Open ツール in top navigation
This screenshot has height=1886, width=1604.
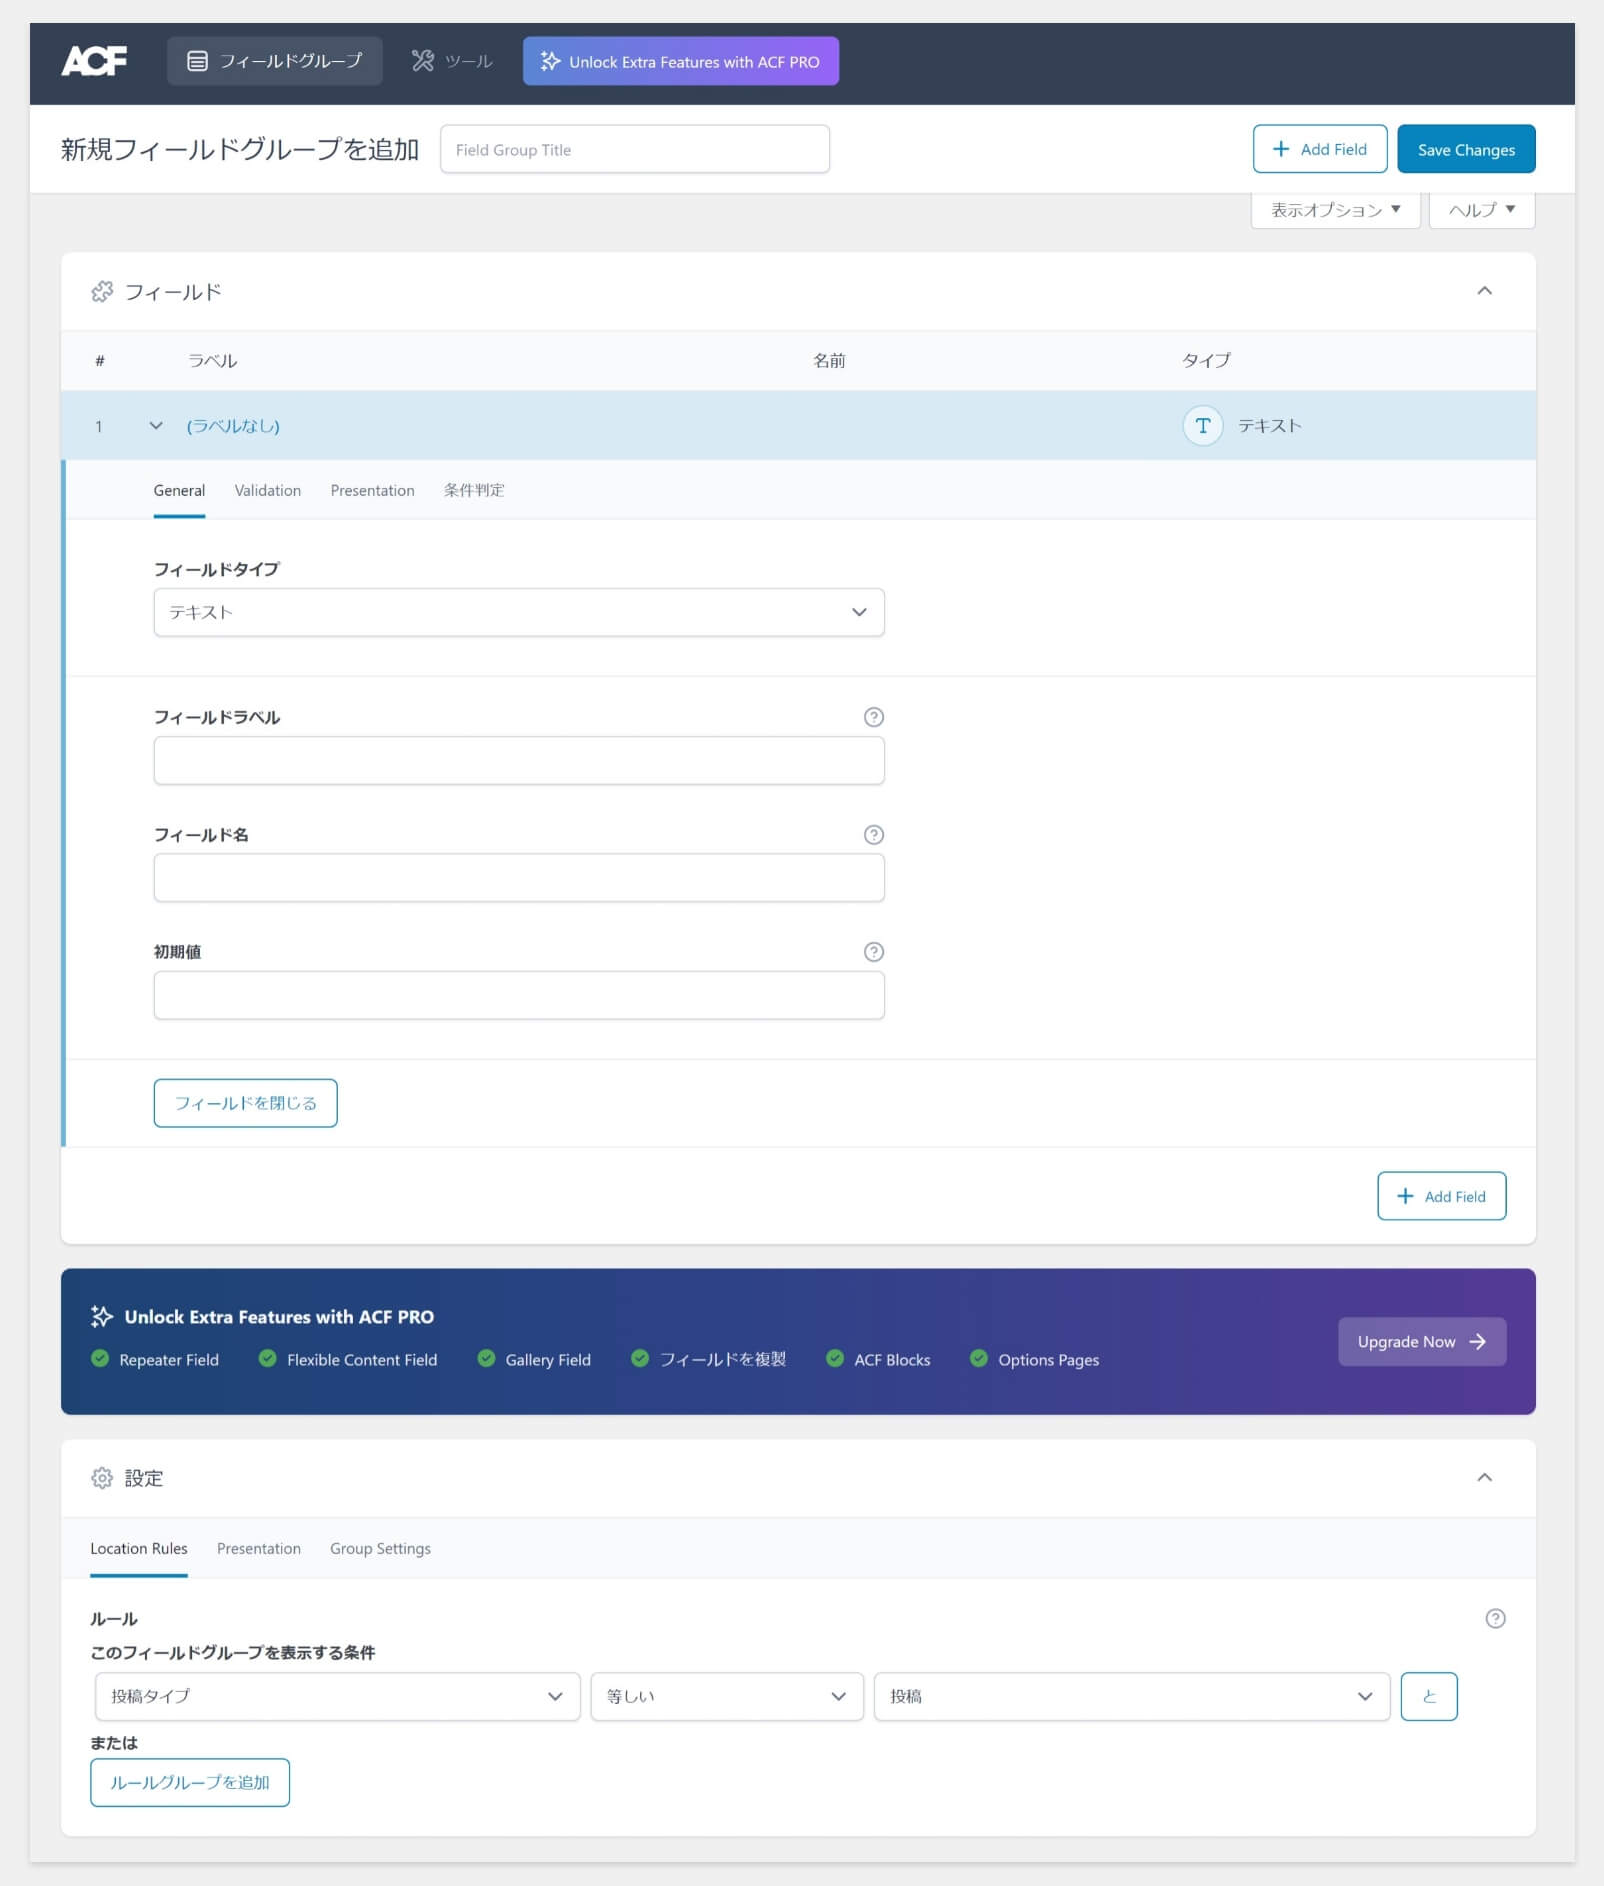click(452, 61)
